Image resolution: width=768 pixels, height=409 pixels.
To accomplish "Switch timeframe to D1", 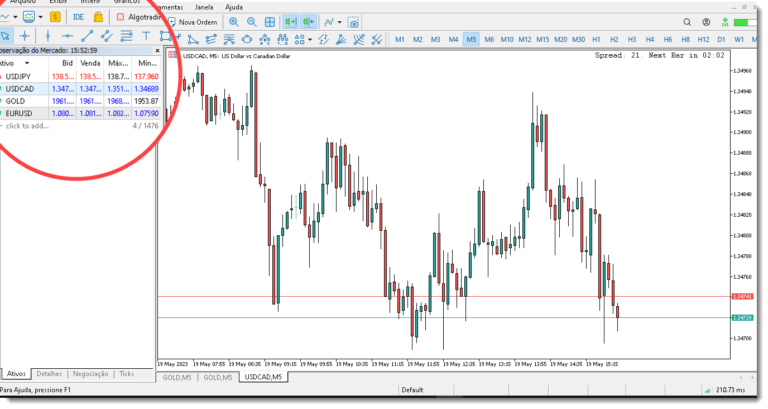I will click(721, 39).
